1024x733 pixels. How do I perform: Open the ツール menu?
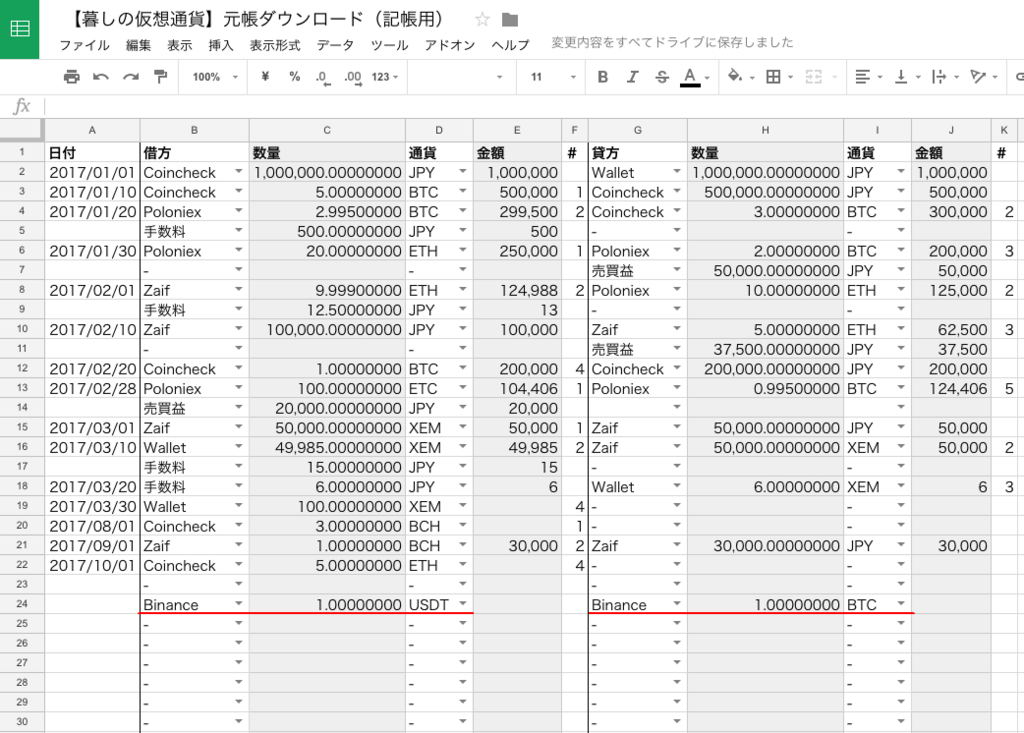(389, 45)
